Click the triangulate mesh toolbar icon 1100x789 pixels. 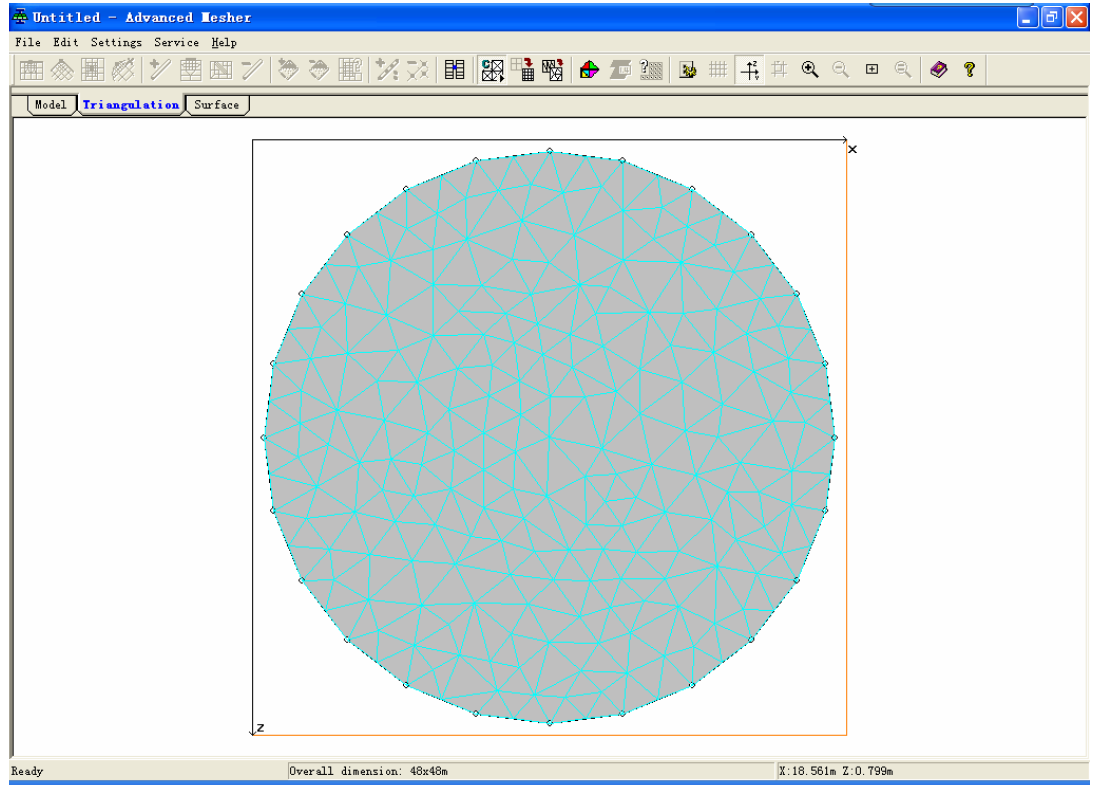491,70
